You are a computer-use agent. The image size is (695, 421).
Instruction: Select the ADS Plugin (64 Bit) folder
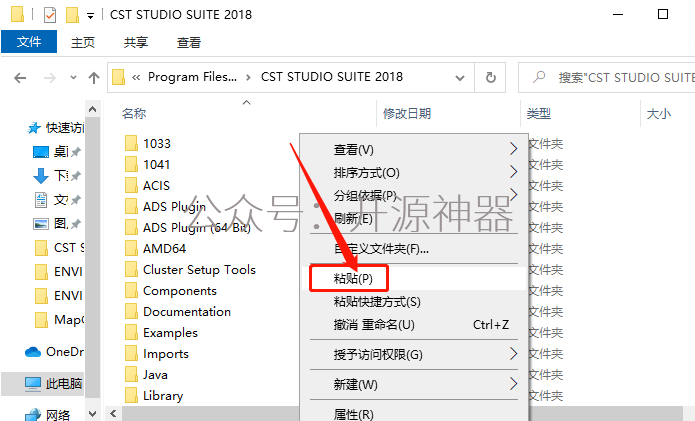pos(196,228)
